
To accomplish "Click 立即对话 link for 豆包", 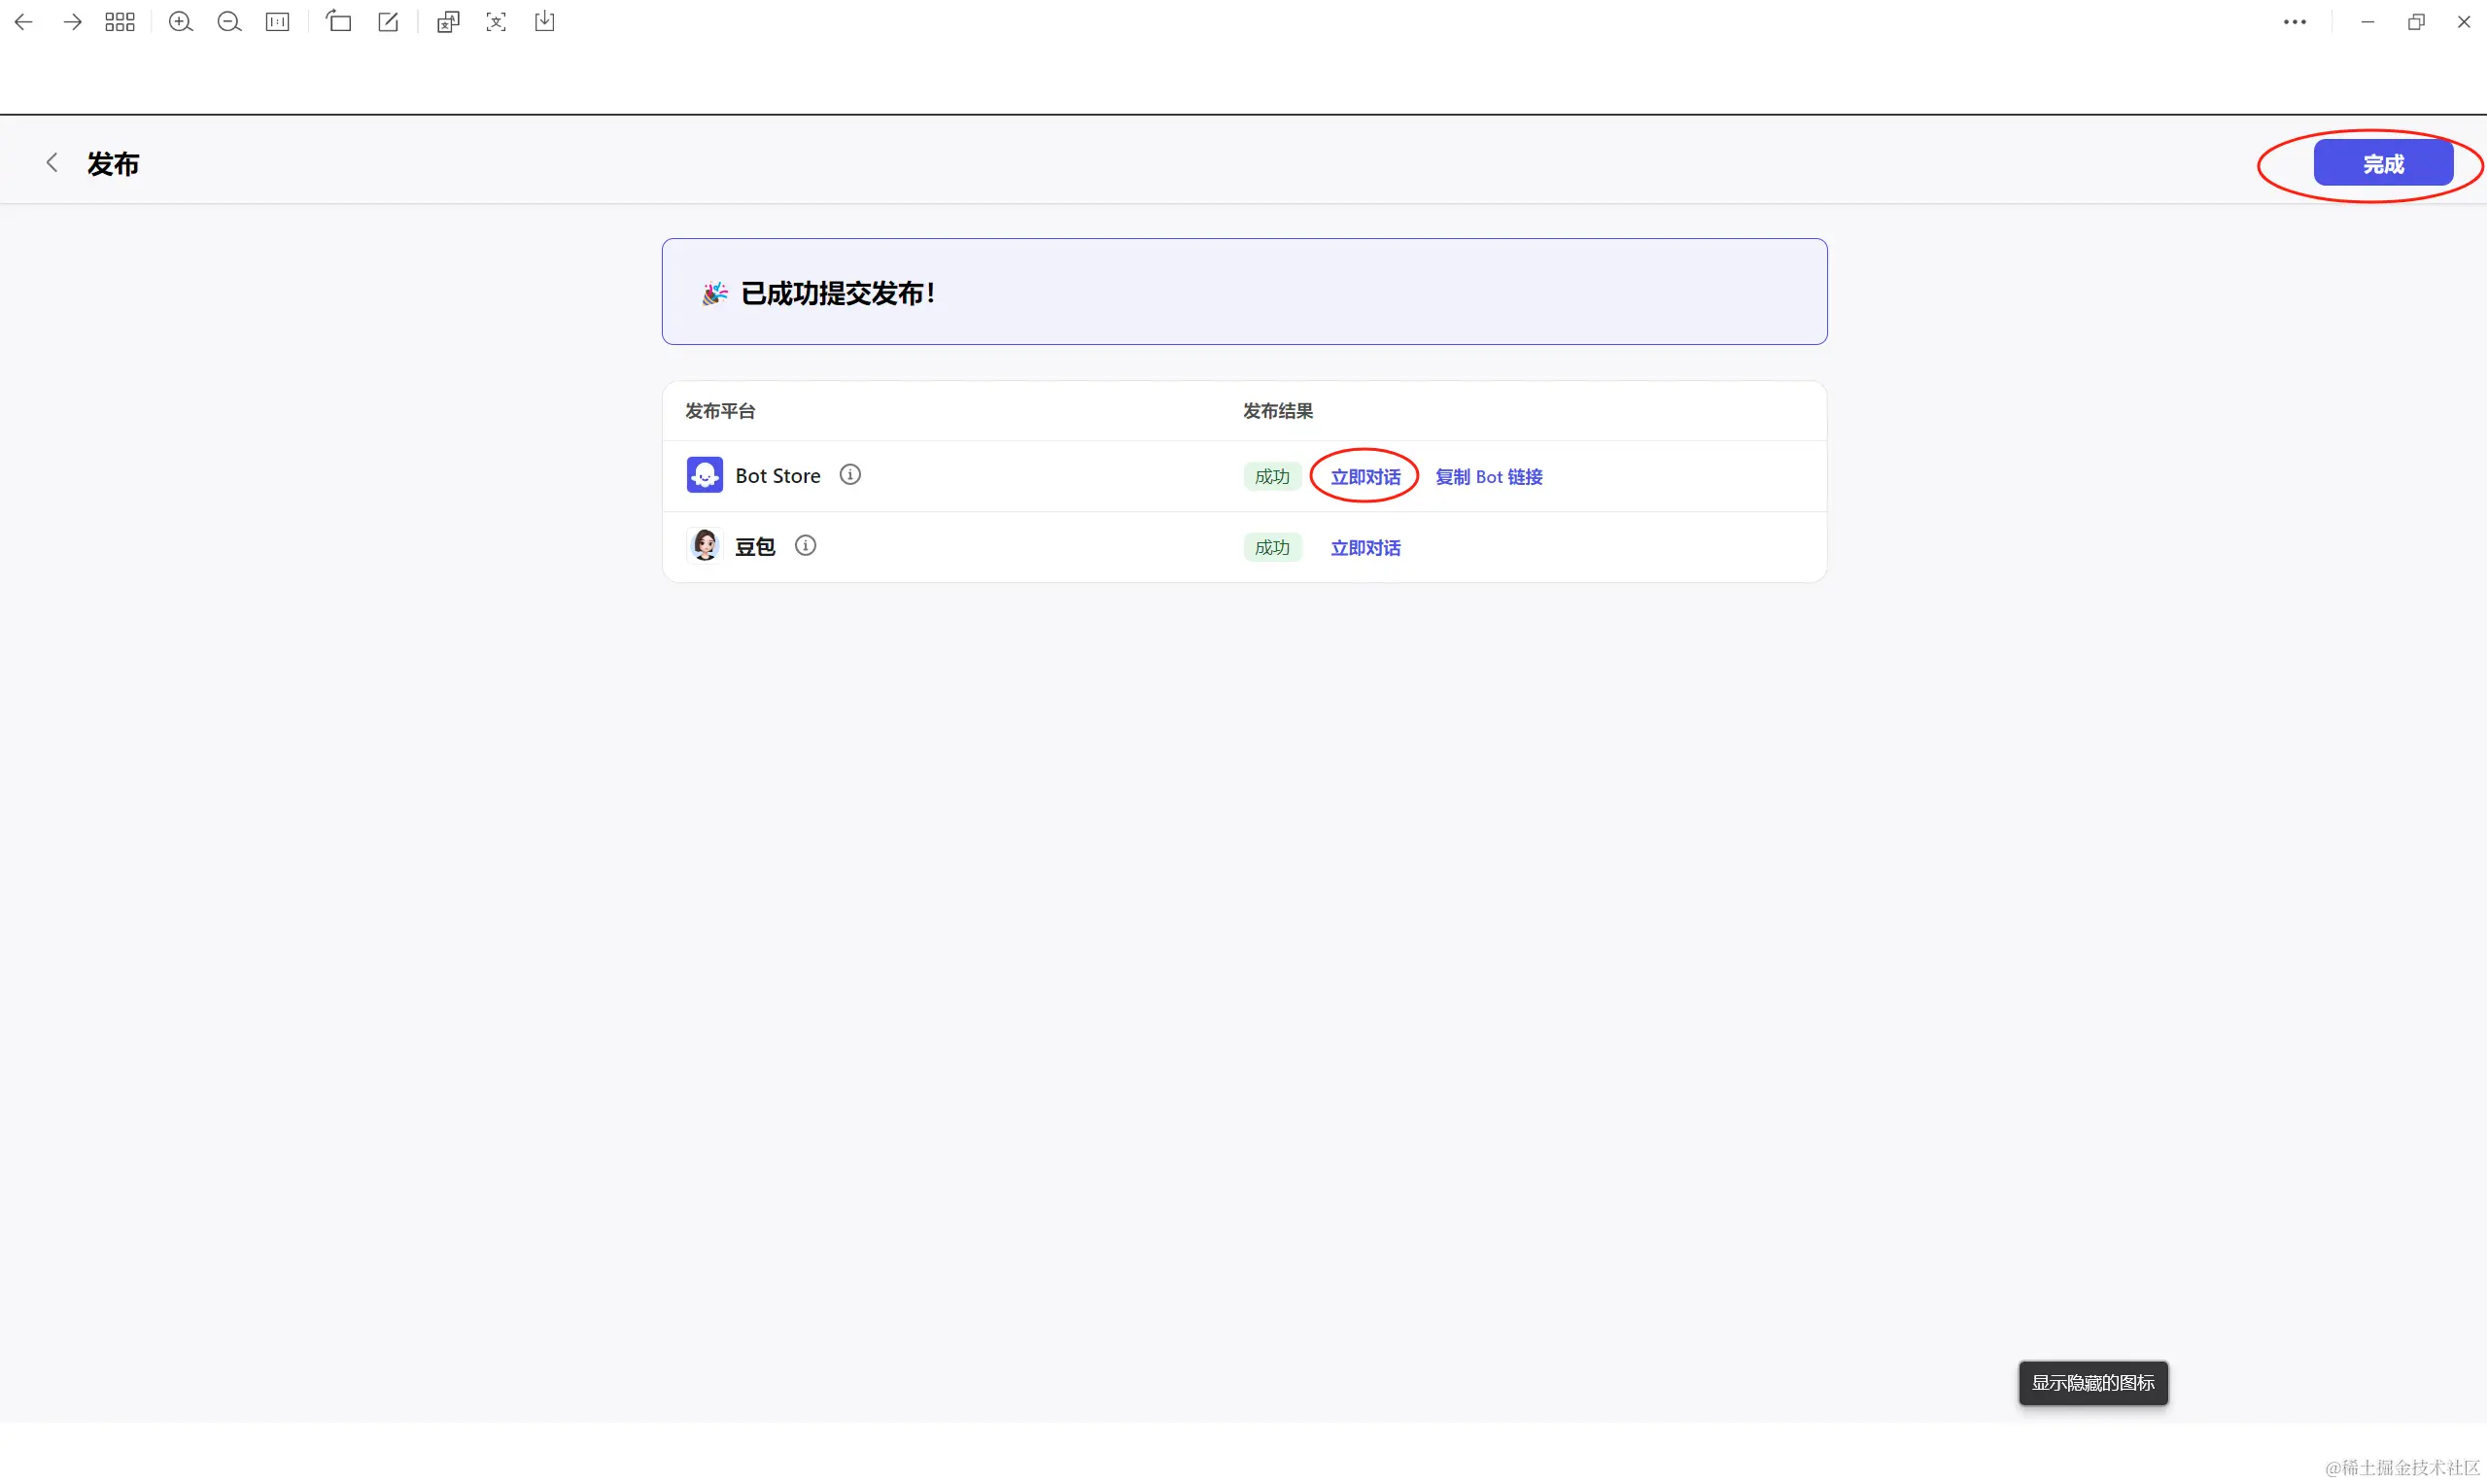I will click(1365, 548).
